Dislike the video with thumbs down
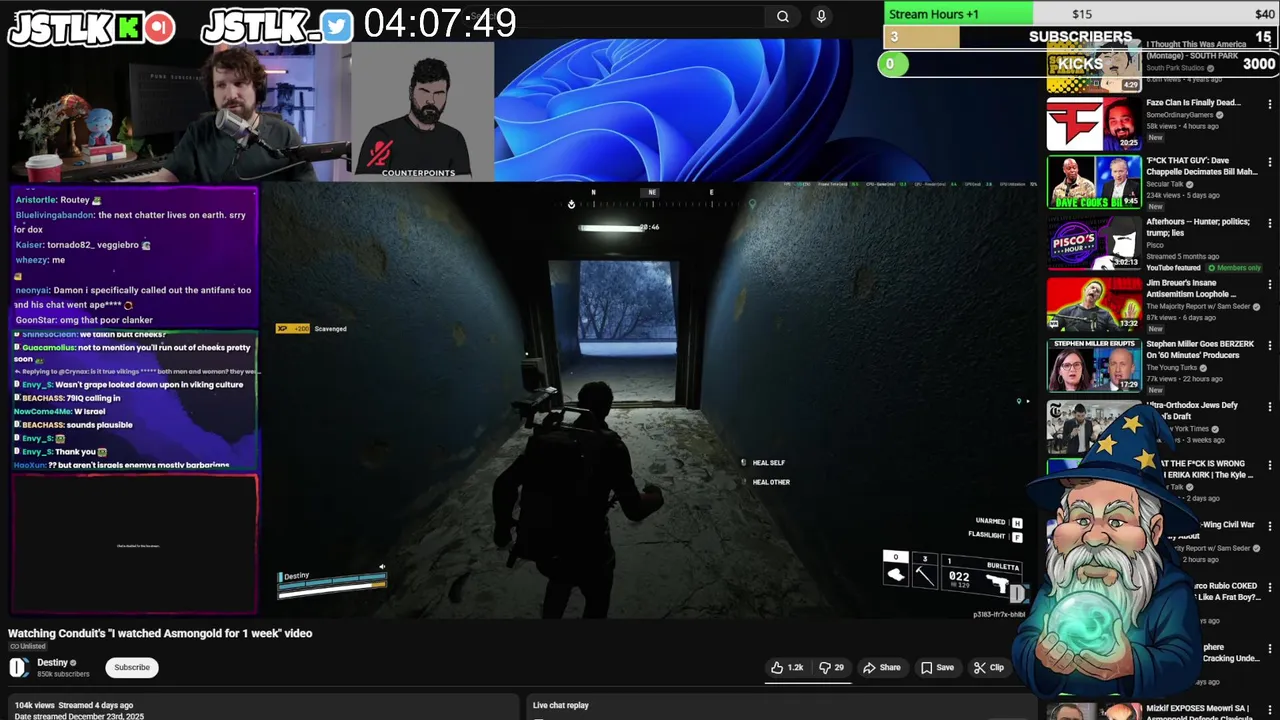Screen dimensions: 1280x720 click(x=832, y=667)
